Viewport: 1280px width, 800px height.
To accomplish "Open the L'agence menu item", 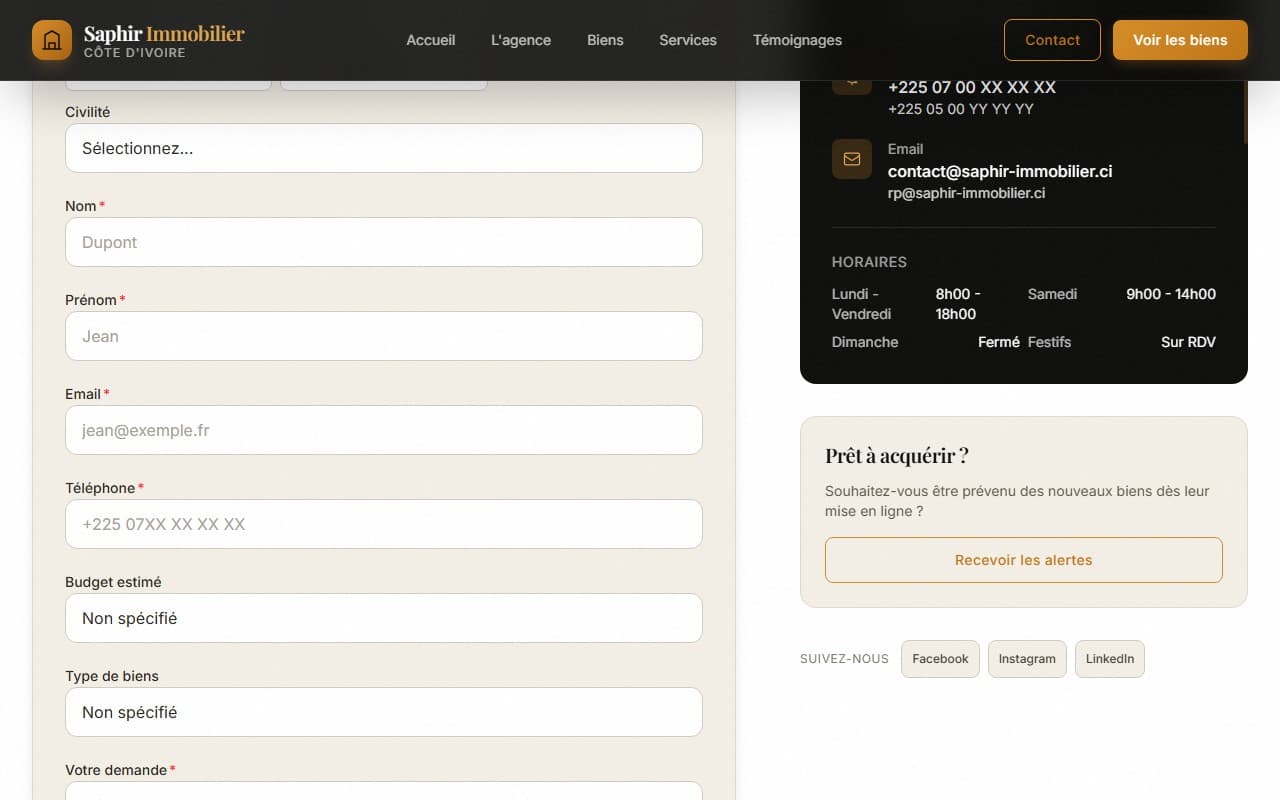I will click(x=521, y=40).
